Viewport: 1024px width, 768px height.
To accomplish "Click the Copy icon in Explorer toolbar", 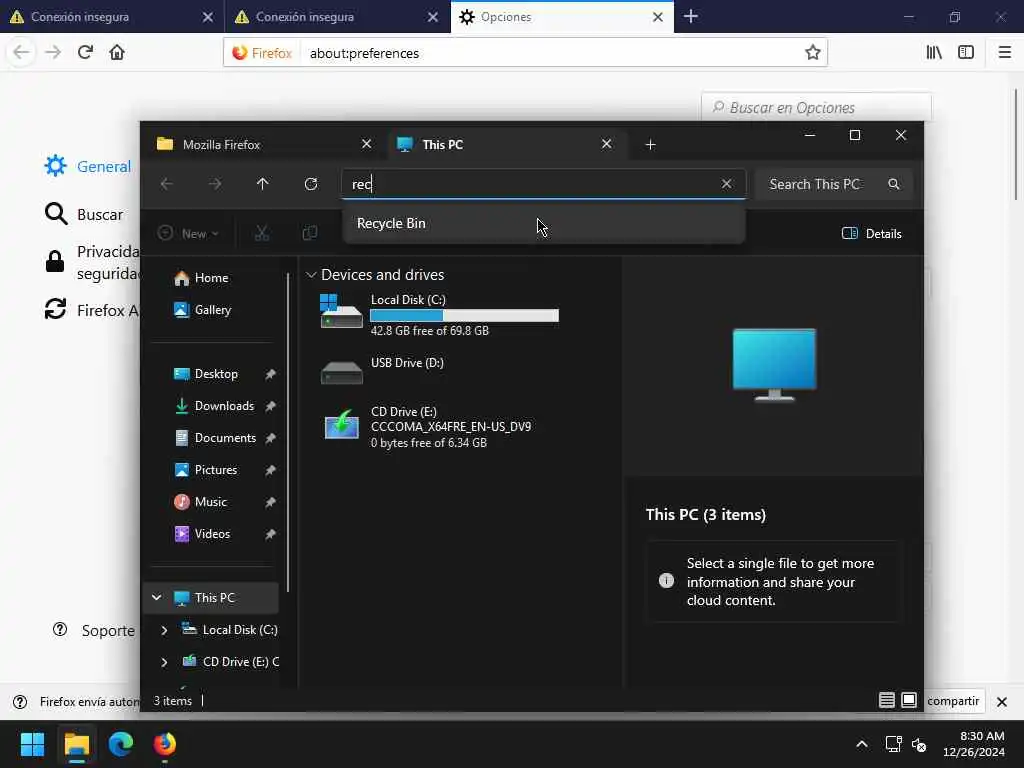I will (310, 233).
